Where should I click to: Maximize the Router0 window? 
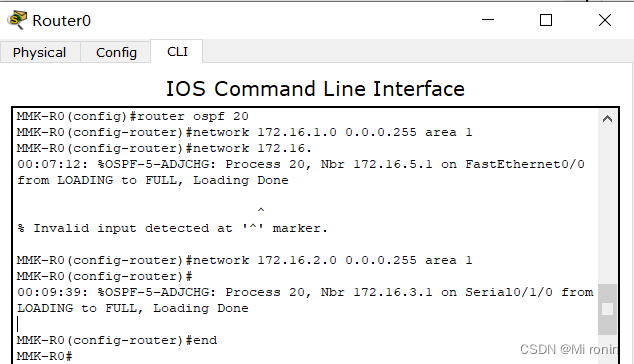pyautogui.click(x=546, y=20)
